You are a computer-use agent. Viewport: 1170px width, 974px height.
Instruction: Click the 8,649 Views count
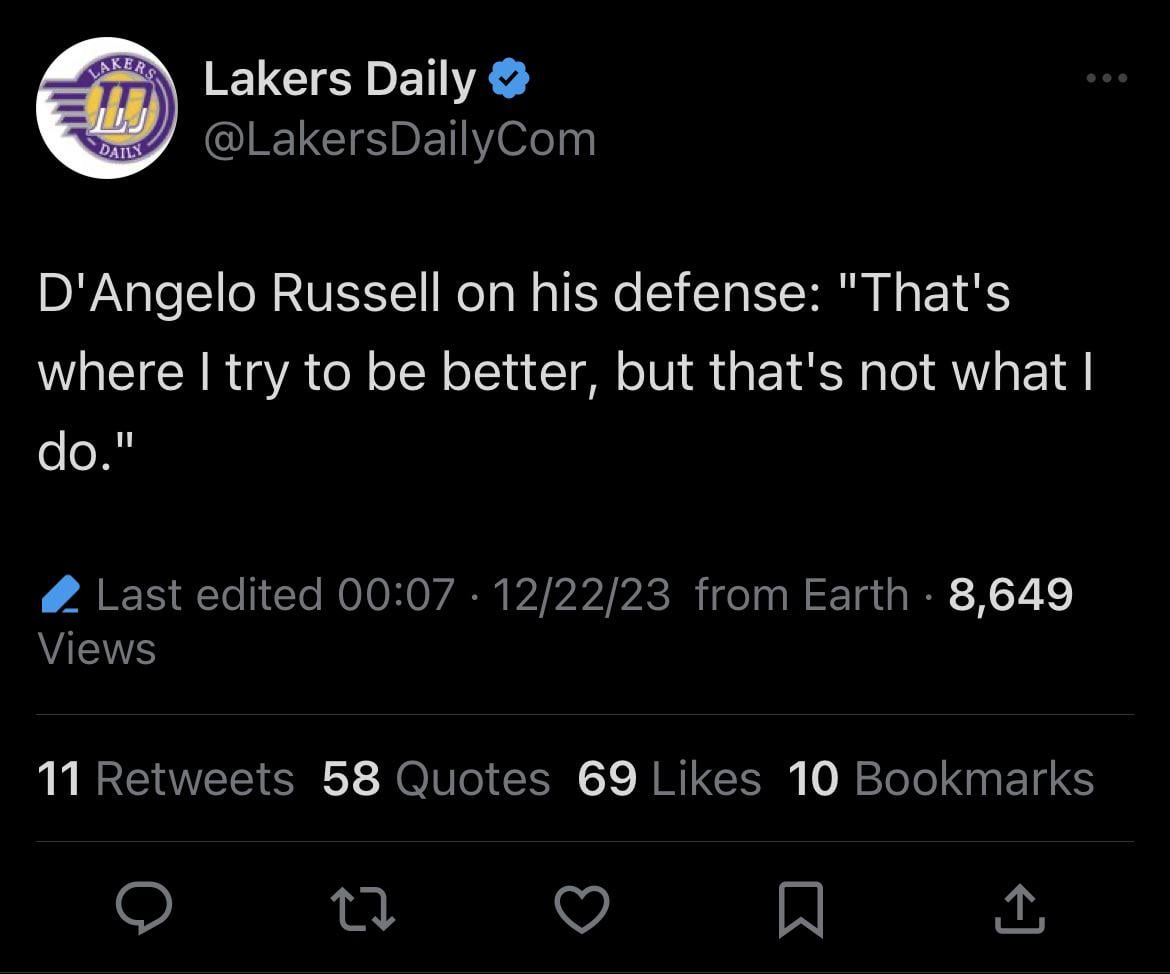[x=1010, y=595]
